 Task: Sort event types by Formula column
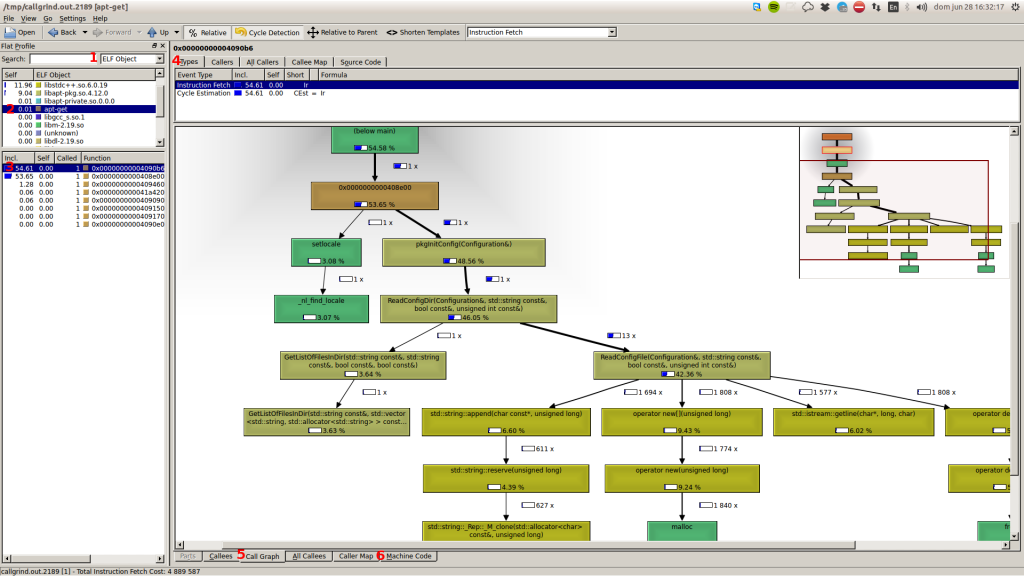(x=667, y=75)
